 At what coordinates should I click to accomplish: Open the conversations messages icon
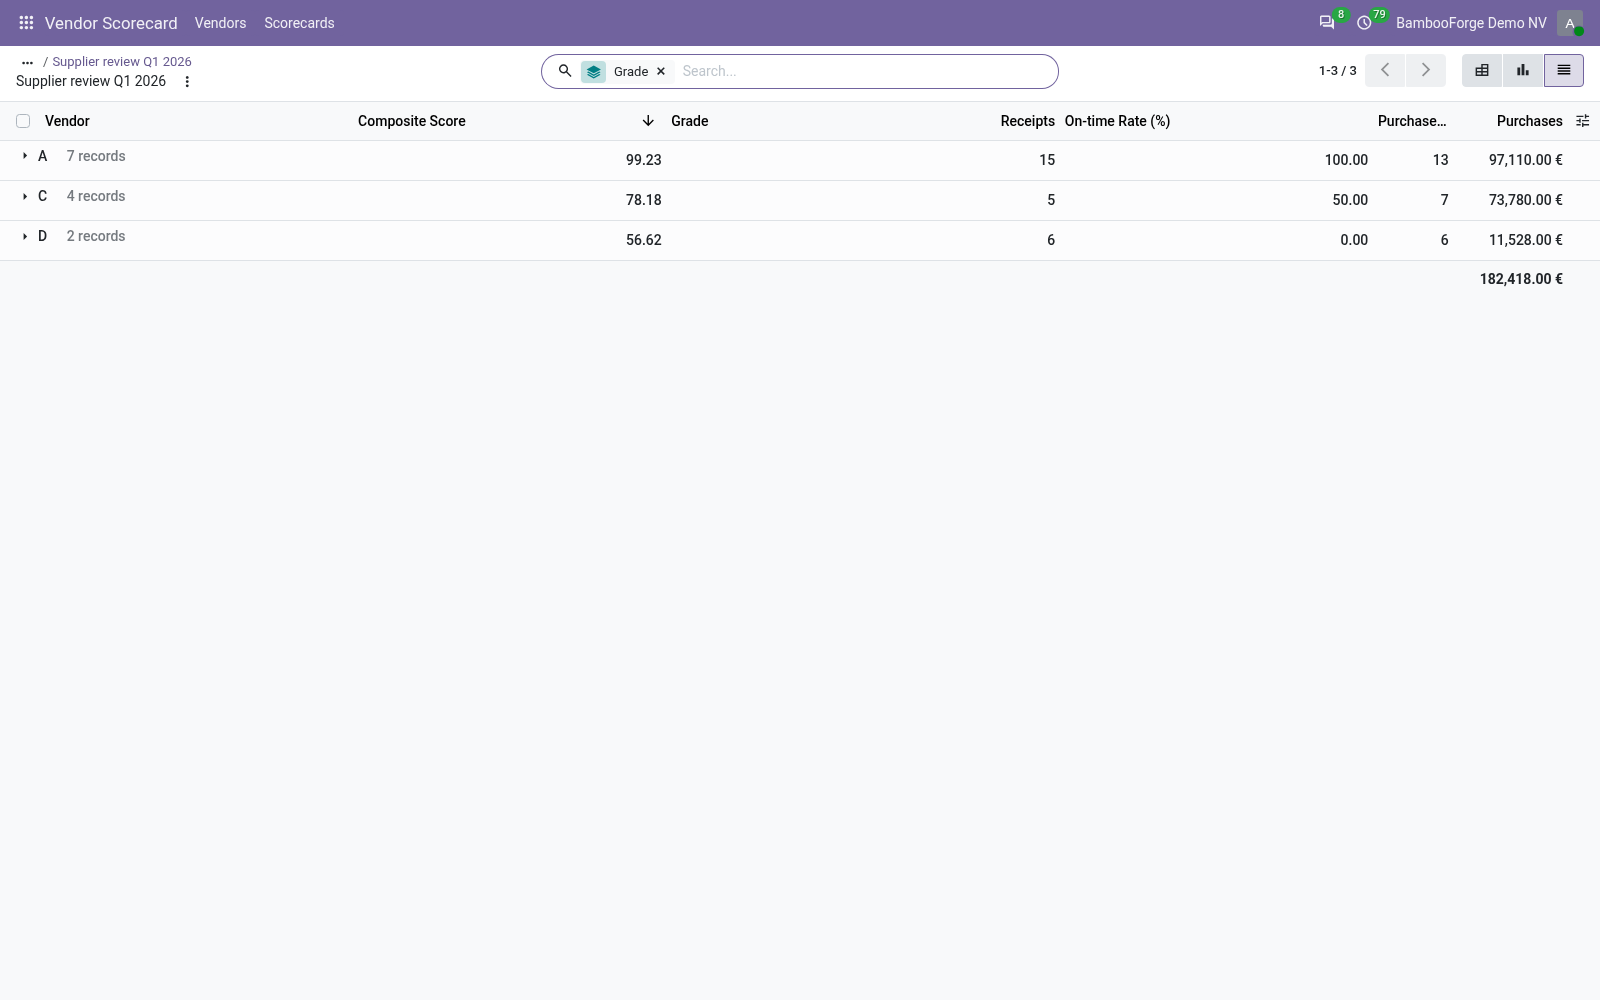[1327, 22]
